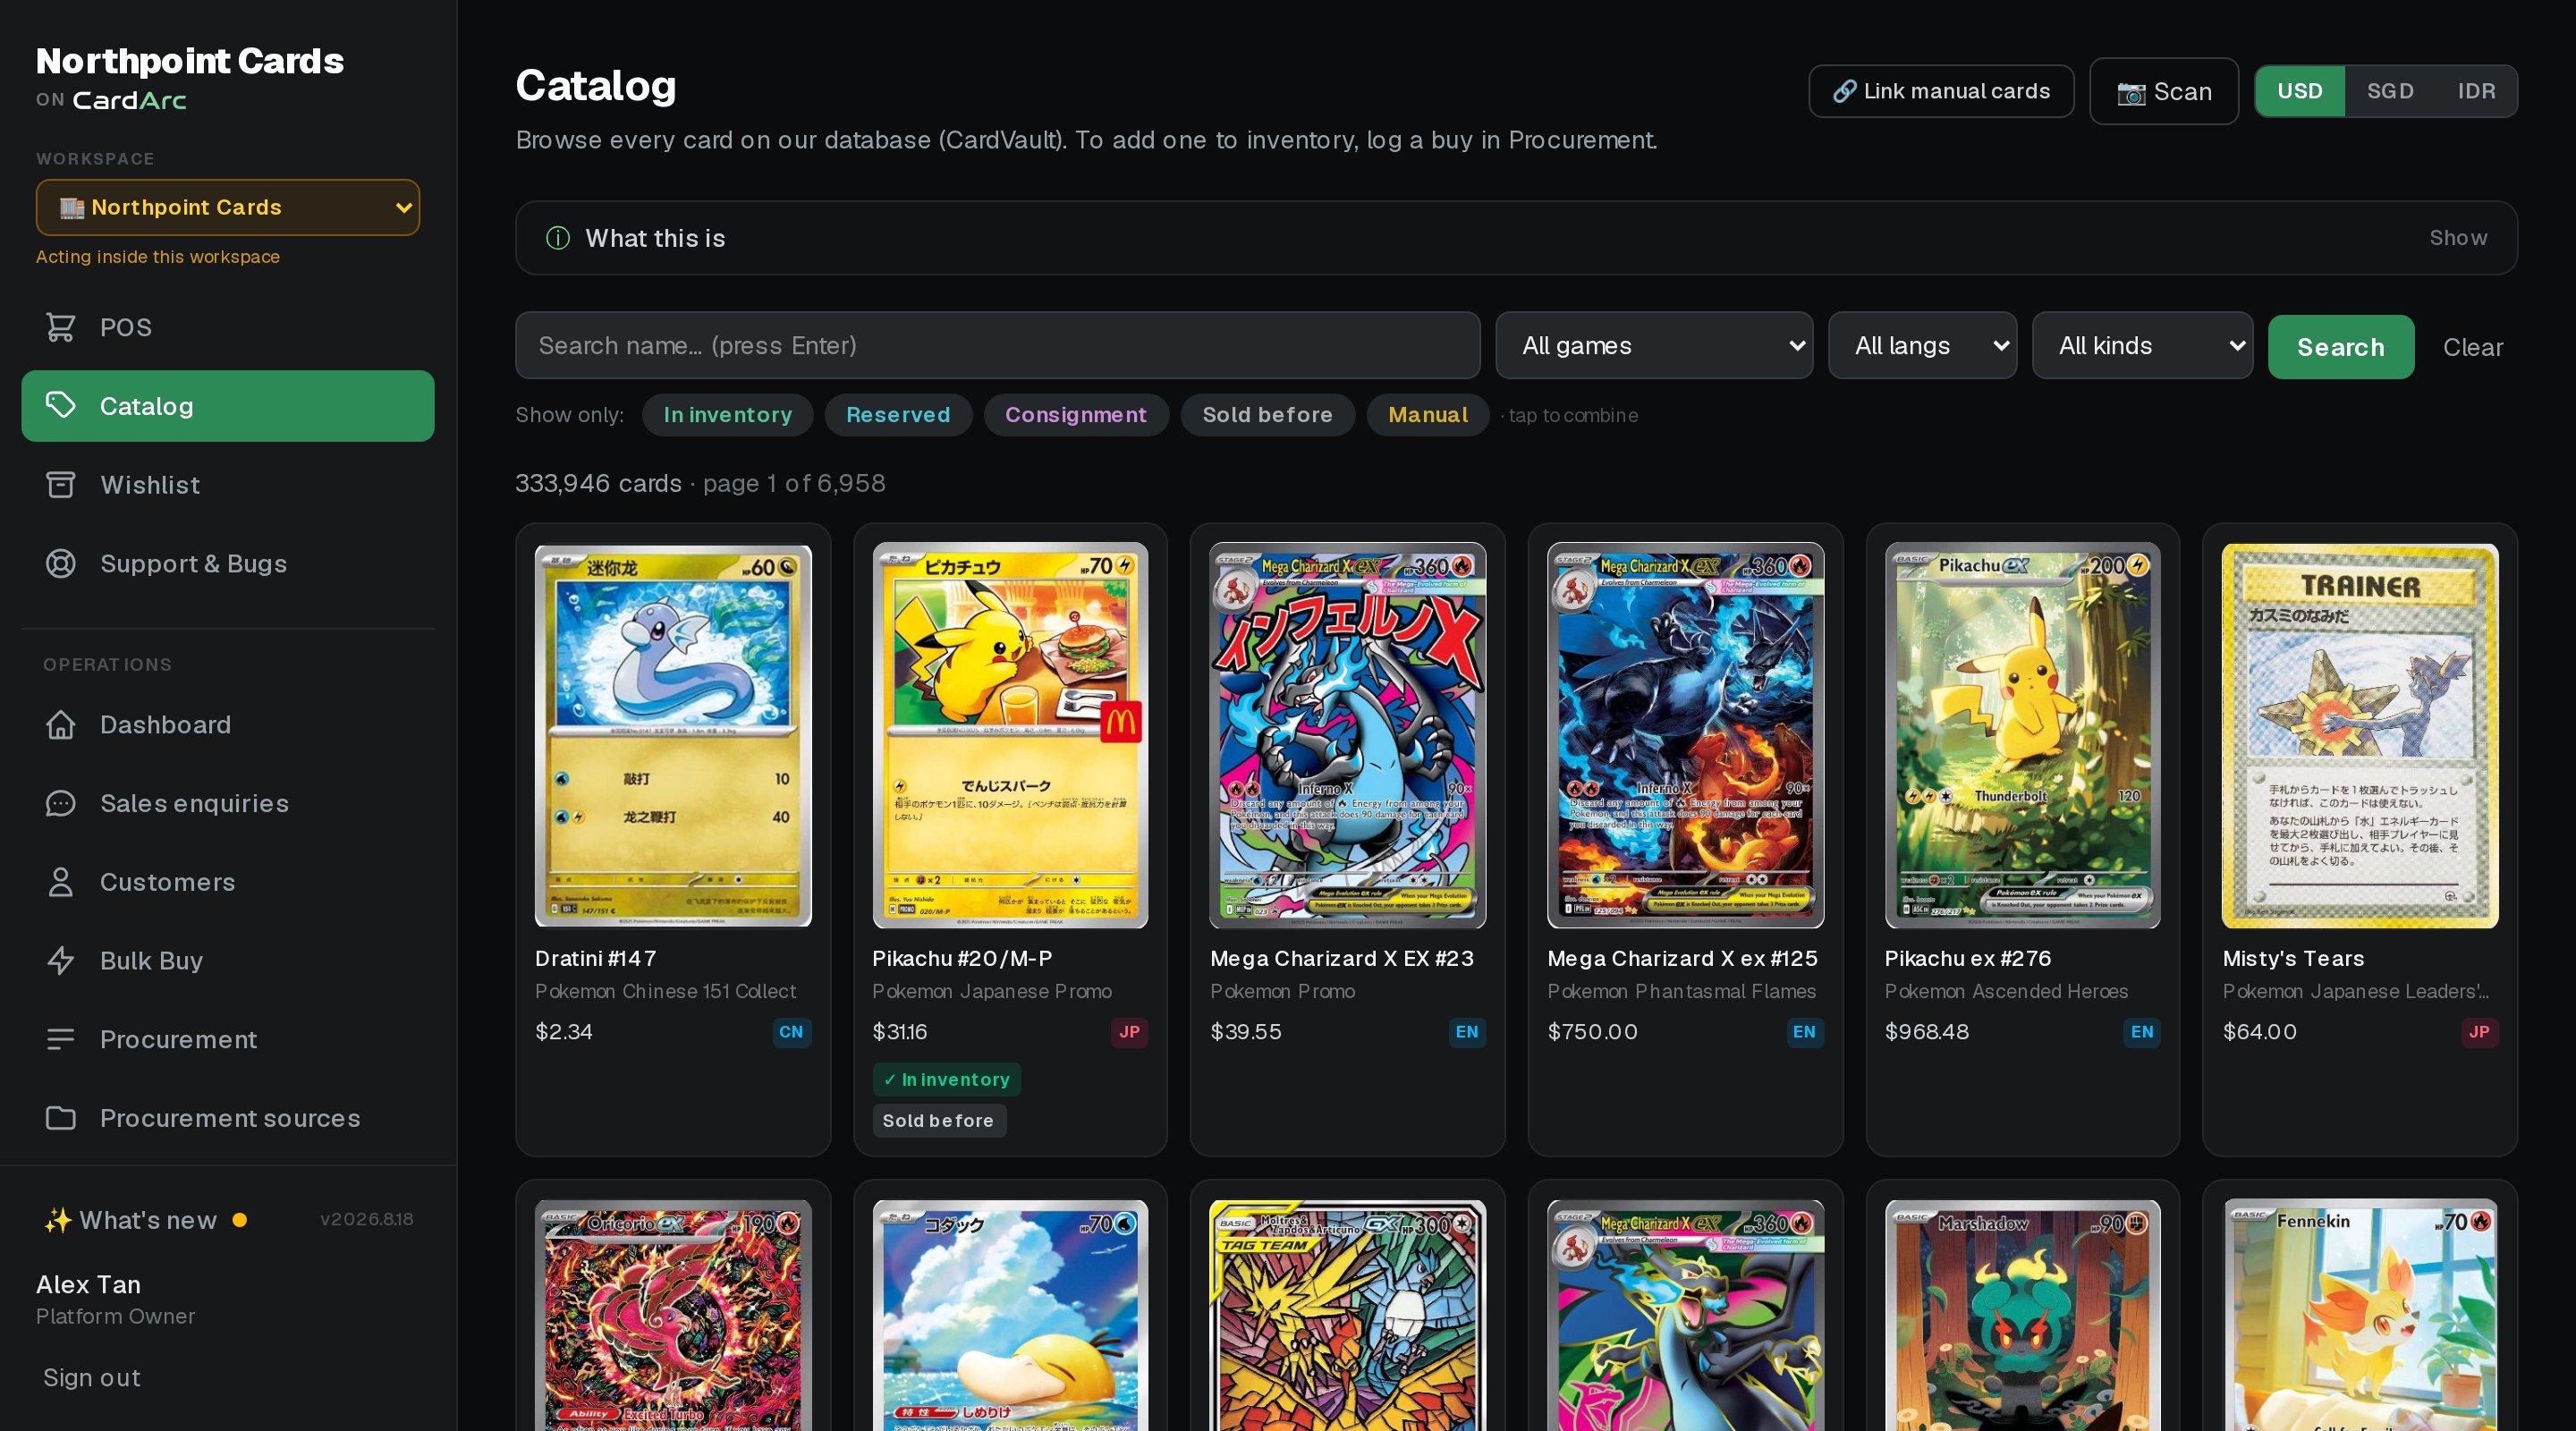Click the Search name input field

tap(997, 345)
